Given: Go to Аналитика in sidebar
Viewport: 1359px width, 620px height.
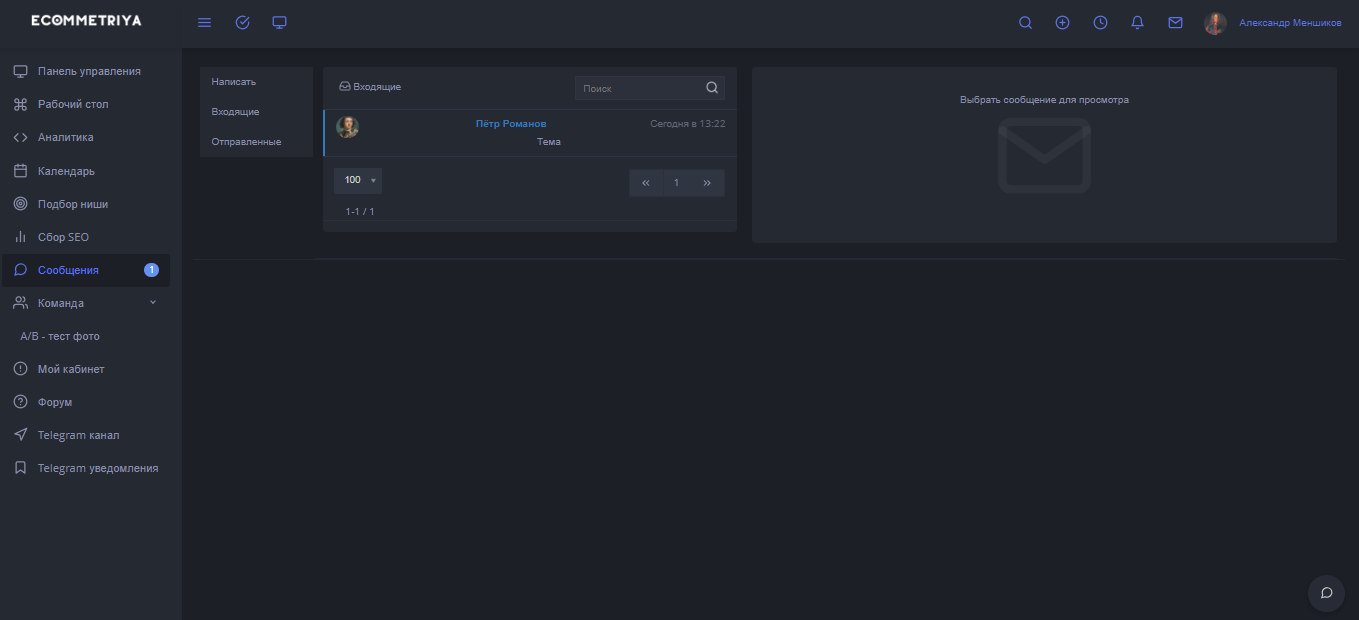Looking at the screenshot, I should pyautogui.click(x=65, y=138).
